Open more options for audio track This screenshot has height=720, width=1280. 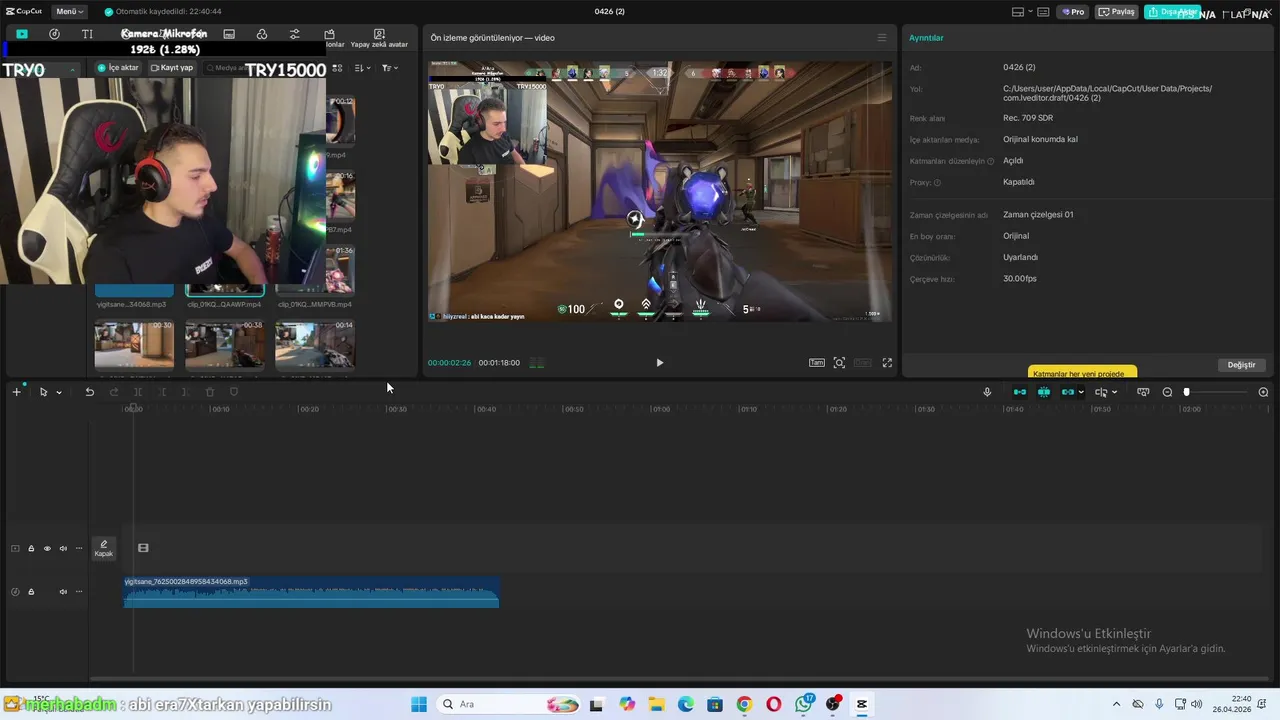pos(79,592)
